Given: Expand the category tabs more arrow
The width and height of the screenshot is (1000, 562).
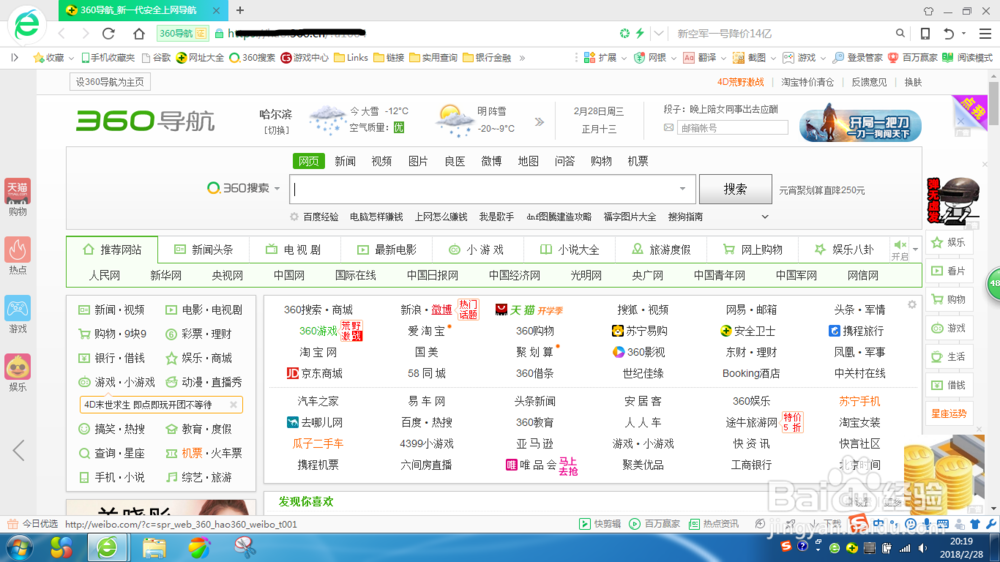Looking at the screenshot, I should click(915, 249).
